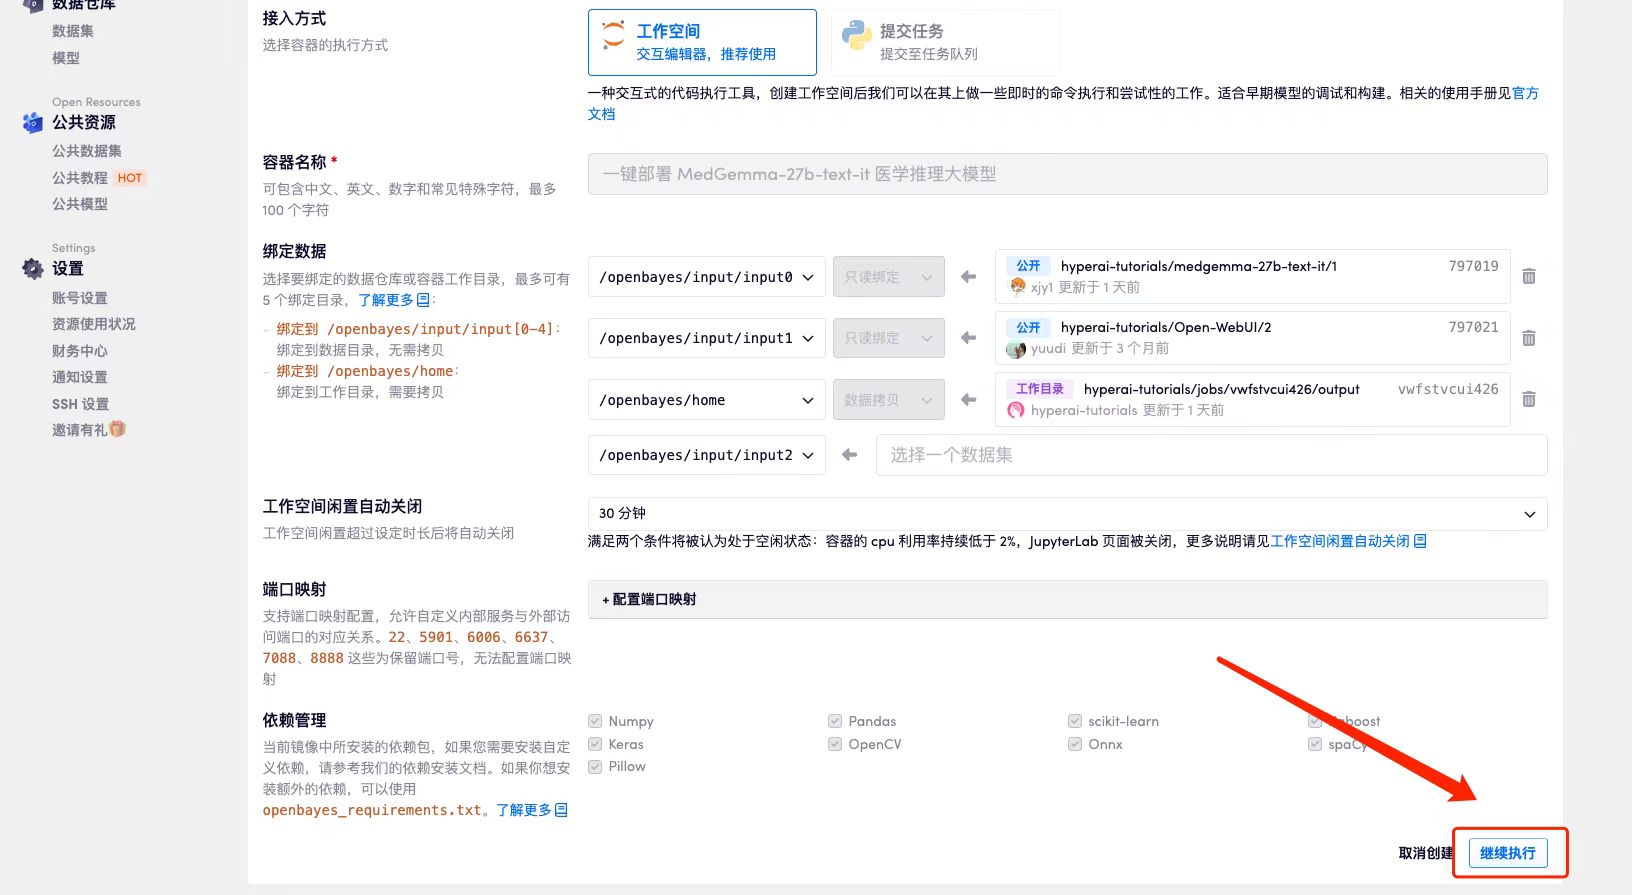The height and width of the screenshot is (895, 1632).
Task: Click the left arrow beside /openbayes/home binding
Action: 968,400
